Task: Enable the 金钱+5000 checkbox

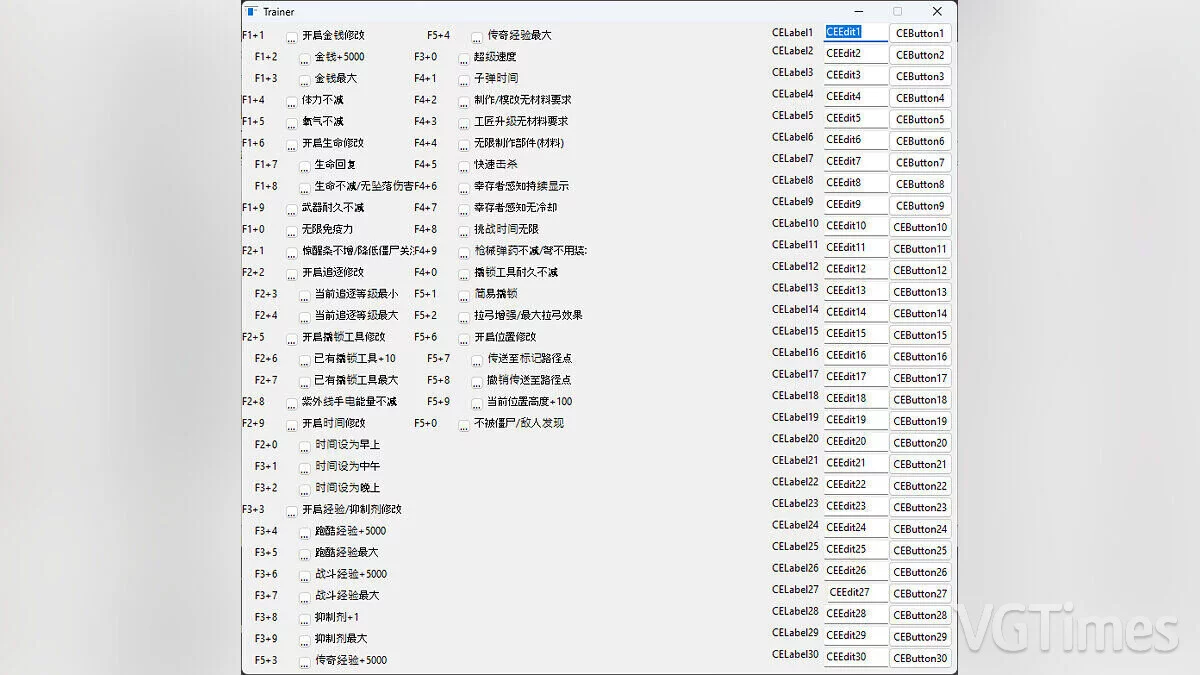Action: pos(305,59)
